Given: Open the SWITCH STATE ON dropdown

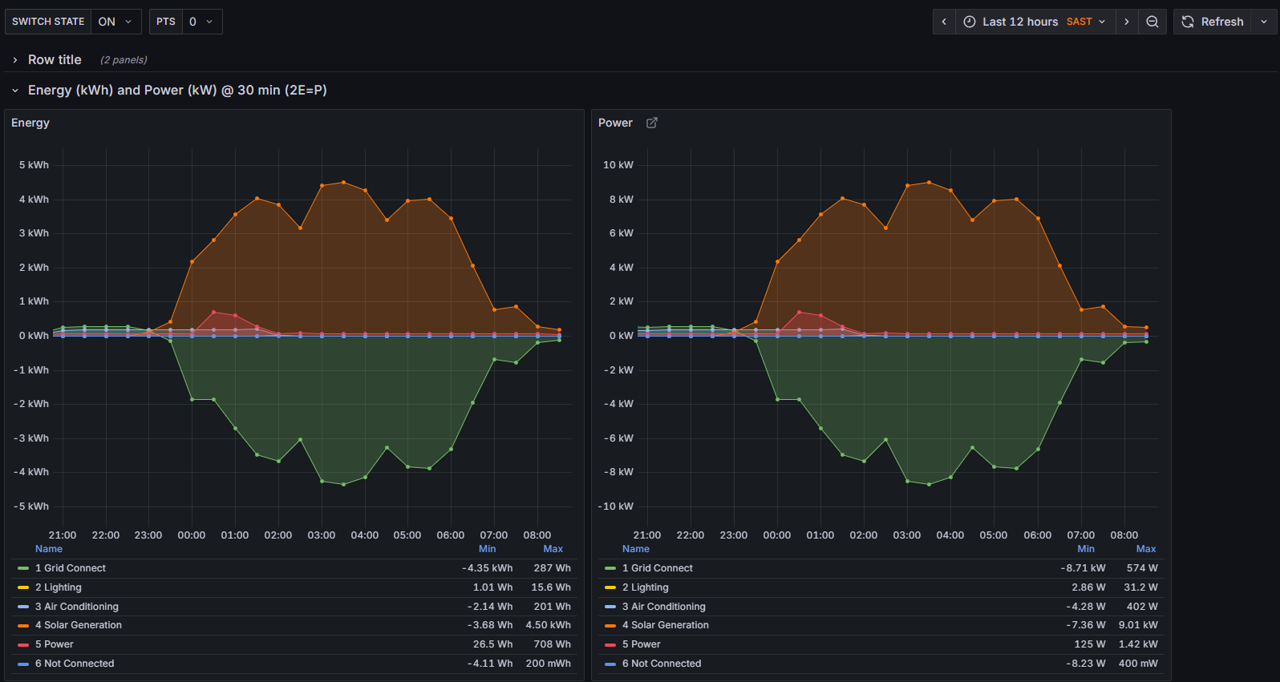Looking at the screenshot, I should click(x=115, y=22).
